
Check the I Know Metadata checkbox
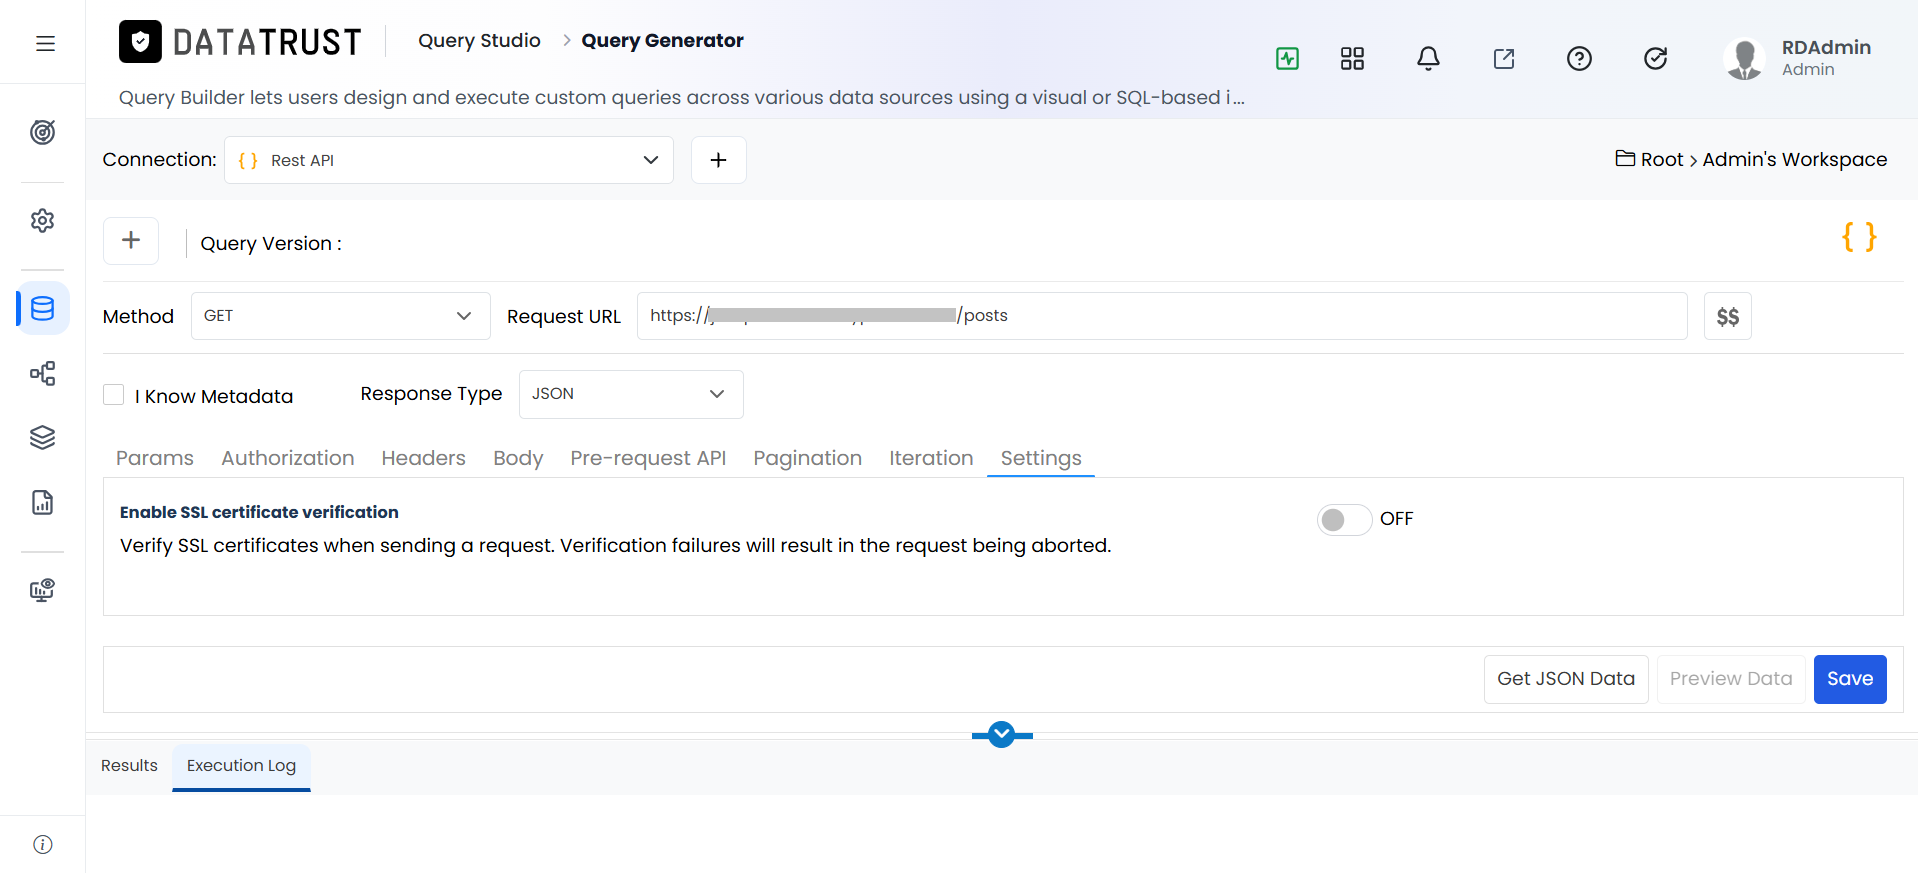(x=114, y=395)
